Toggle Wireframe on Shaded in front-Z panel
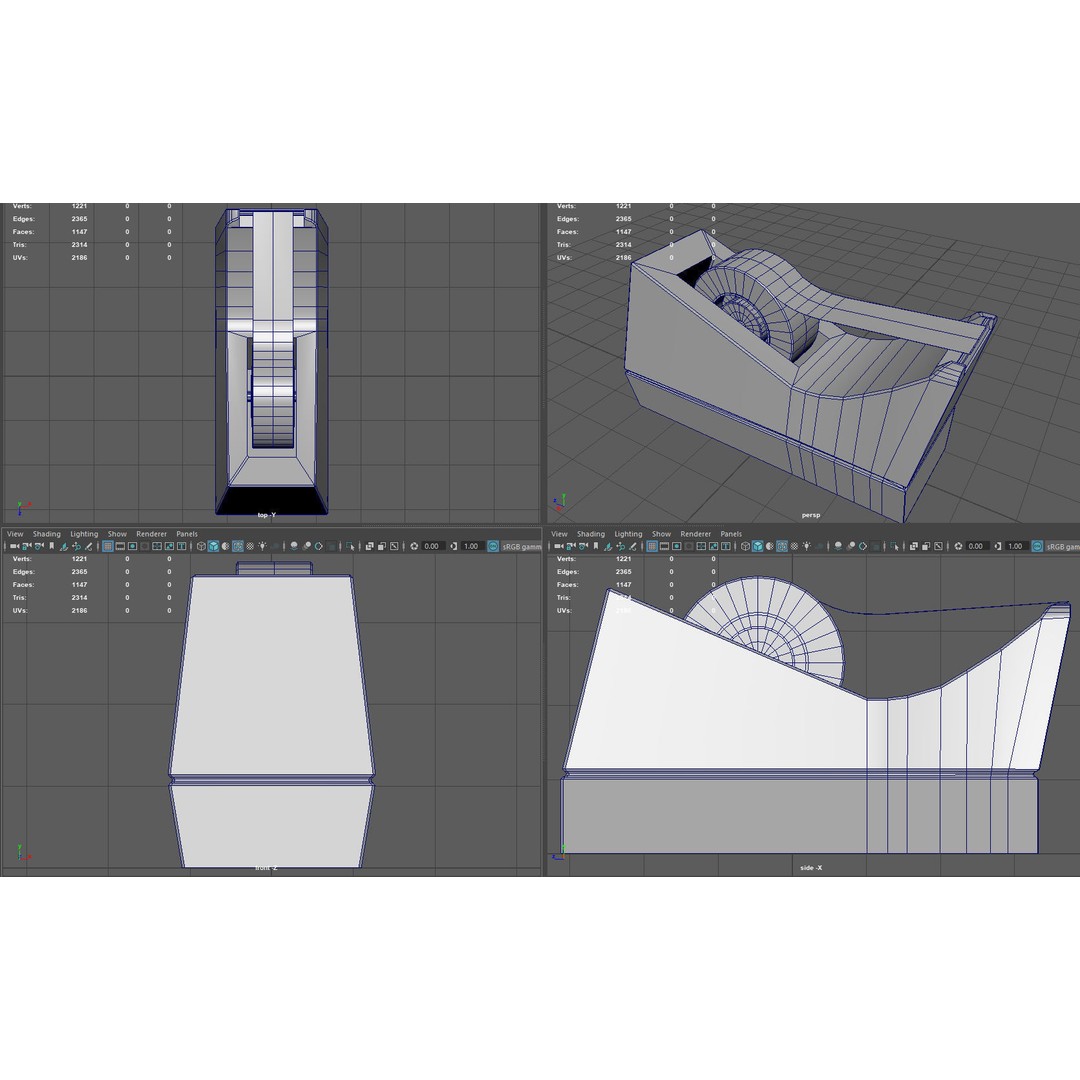Image resolution: width=1080 pixels, height=1080 pixels. click(x=238, y=546)
